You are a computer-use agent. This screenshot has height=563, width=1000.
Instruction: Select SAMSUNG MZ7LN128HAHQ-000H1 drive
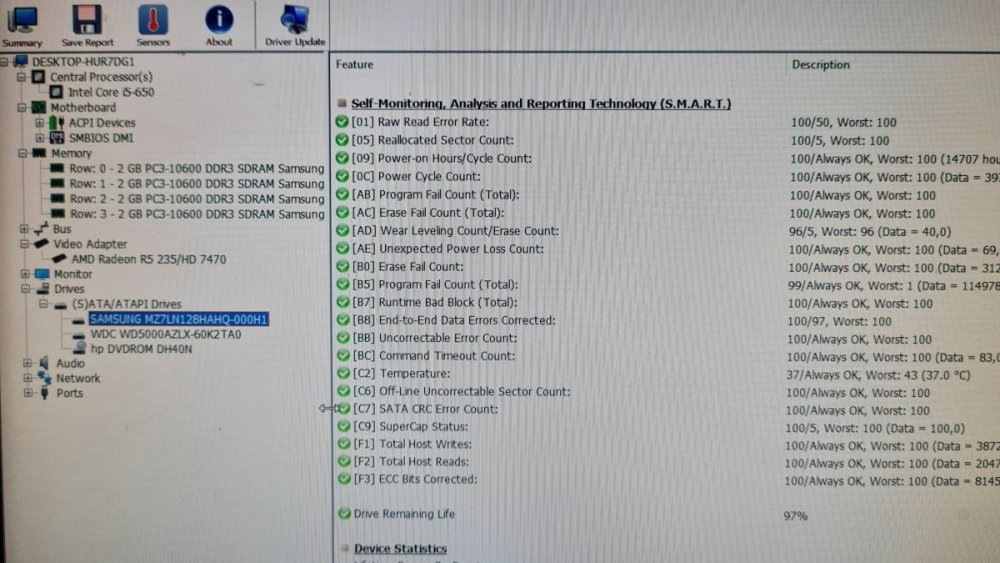coord(178,319)
